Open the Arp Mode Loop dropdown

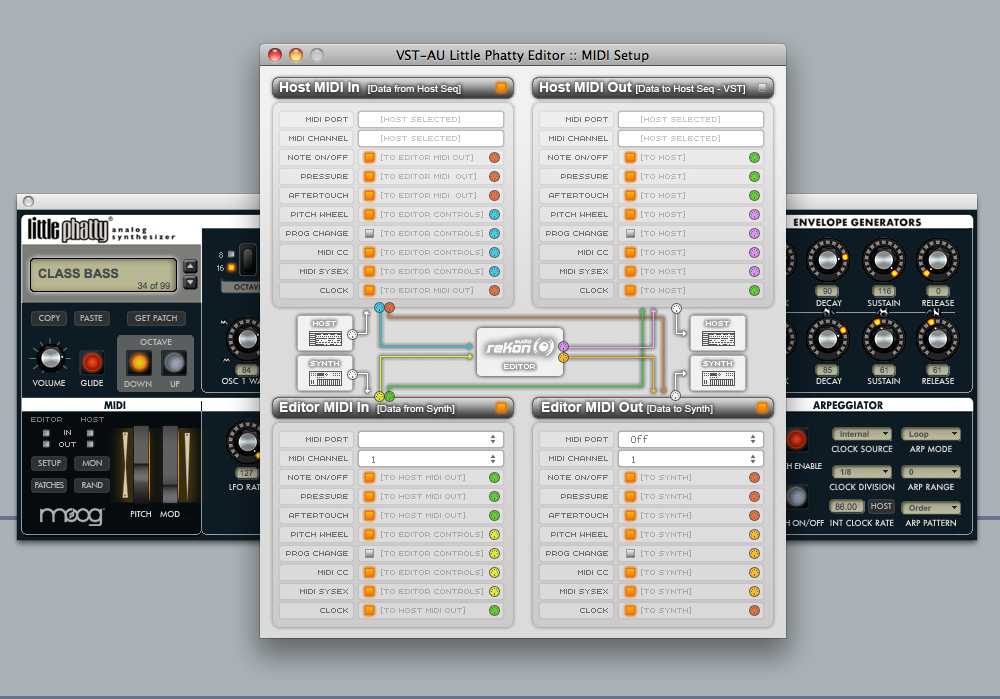930,435
